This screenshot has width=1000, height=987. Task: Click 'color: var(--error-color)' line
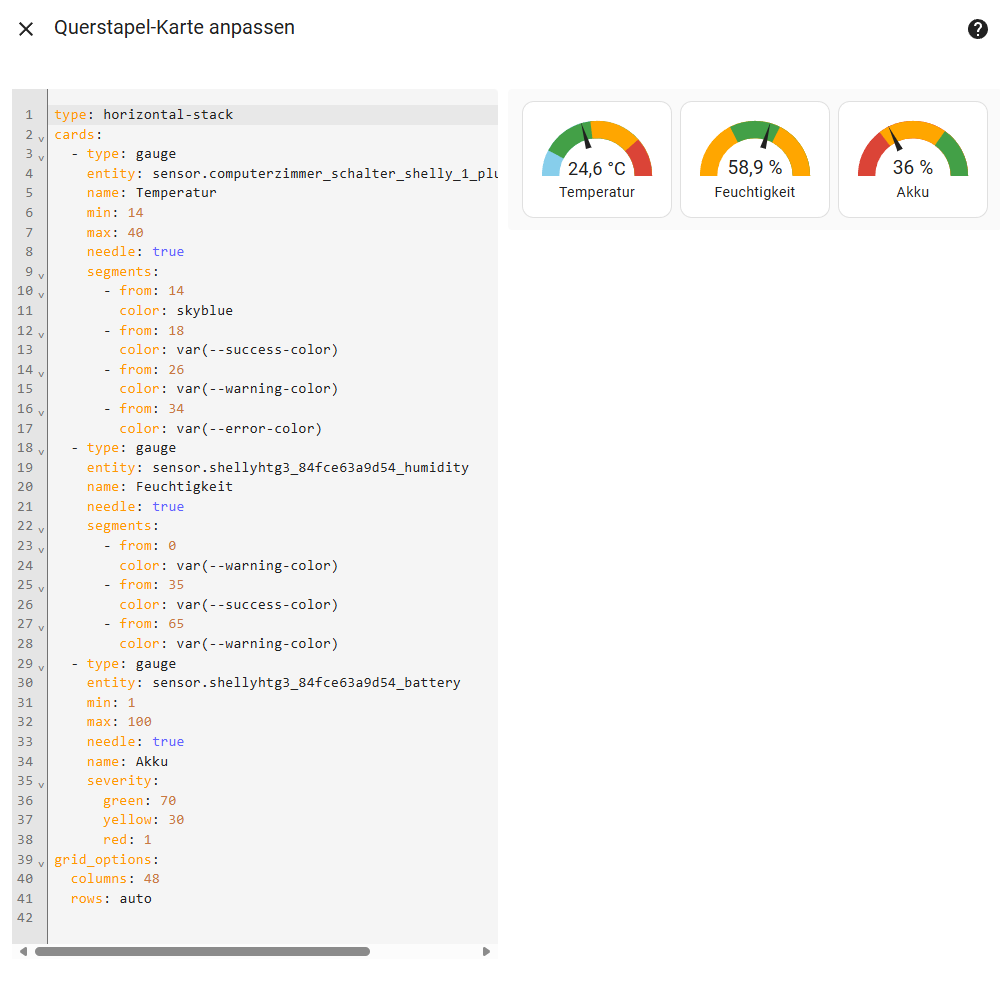221,428
